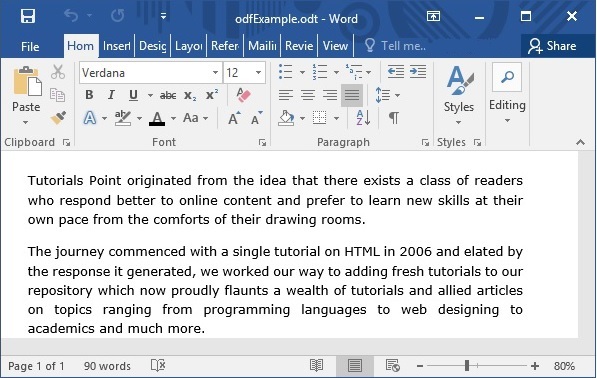Show paragraph marks with pilcrow icon

(394, 118)
